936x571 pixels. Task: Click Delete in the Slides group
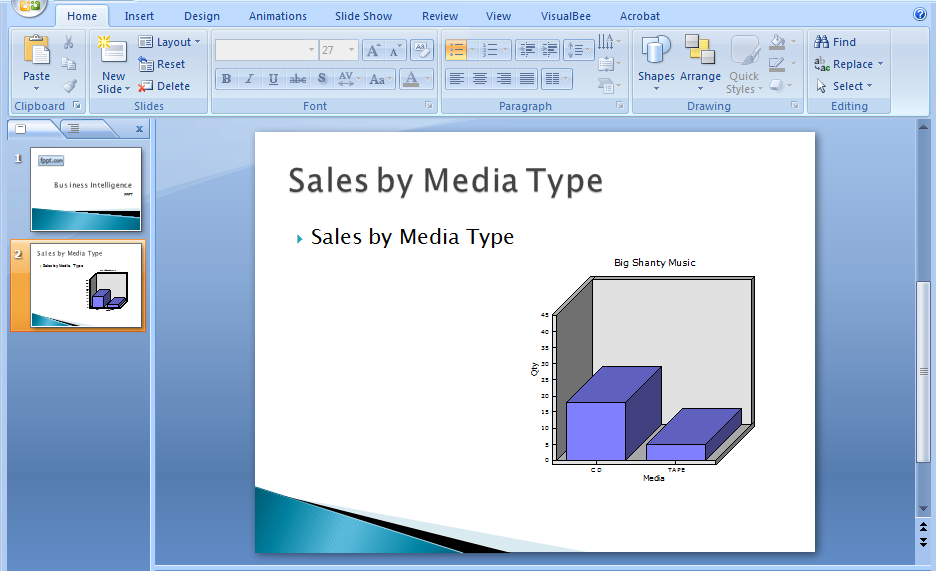164,86
